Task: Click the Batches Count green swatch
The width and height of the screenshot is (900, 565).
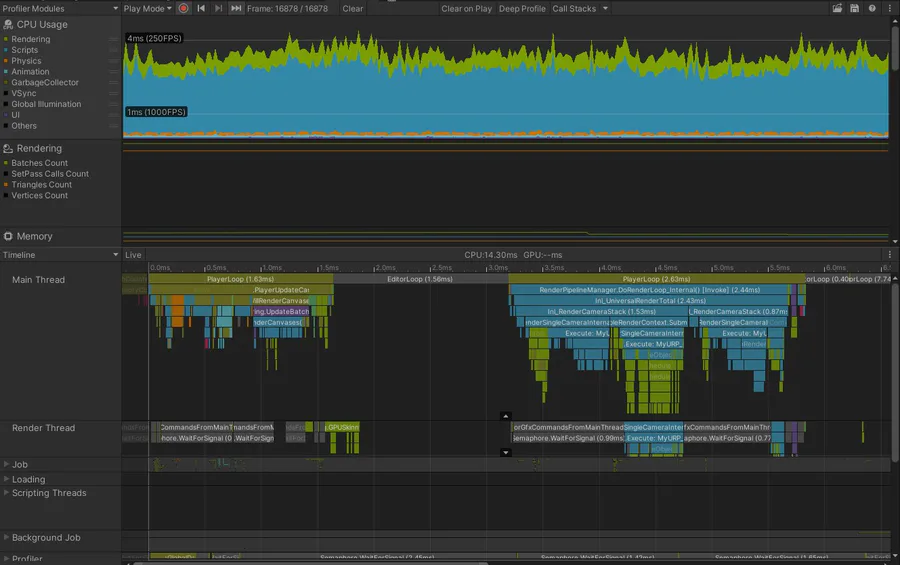Action: click(x=6, y=163)
